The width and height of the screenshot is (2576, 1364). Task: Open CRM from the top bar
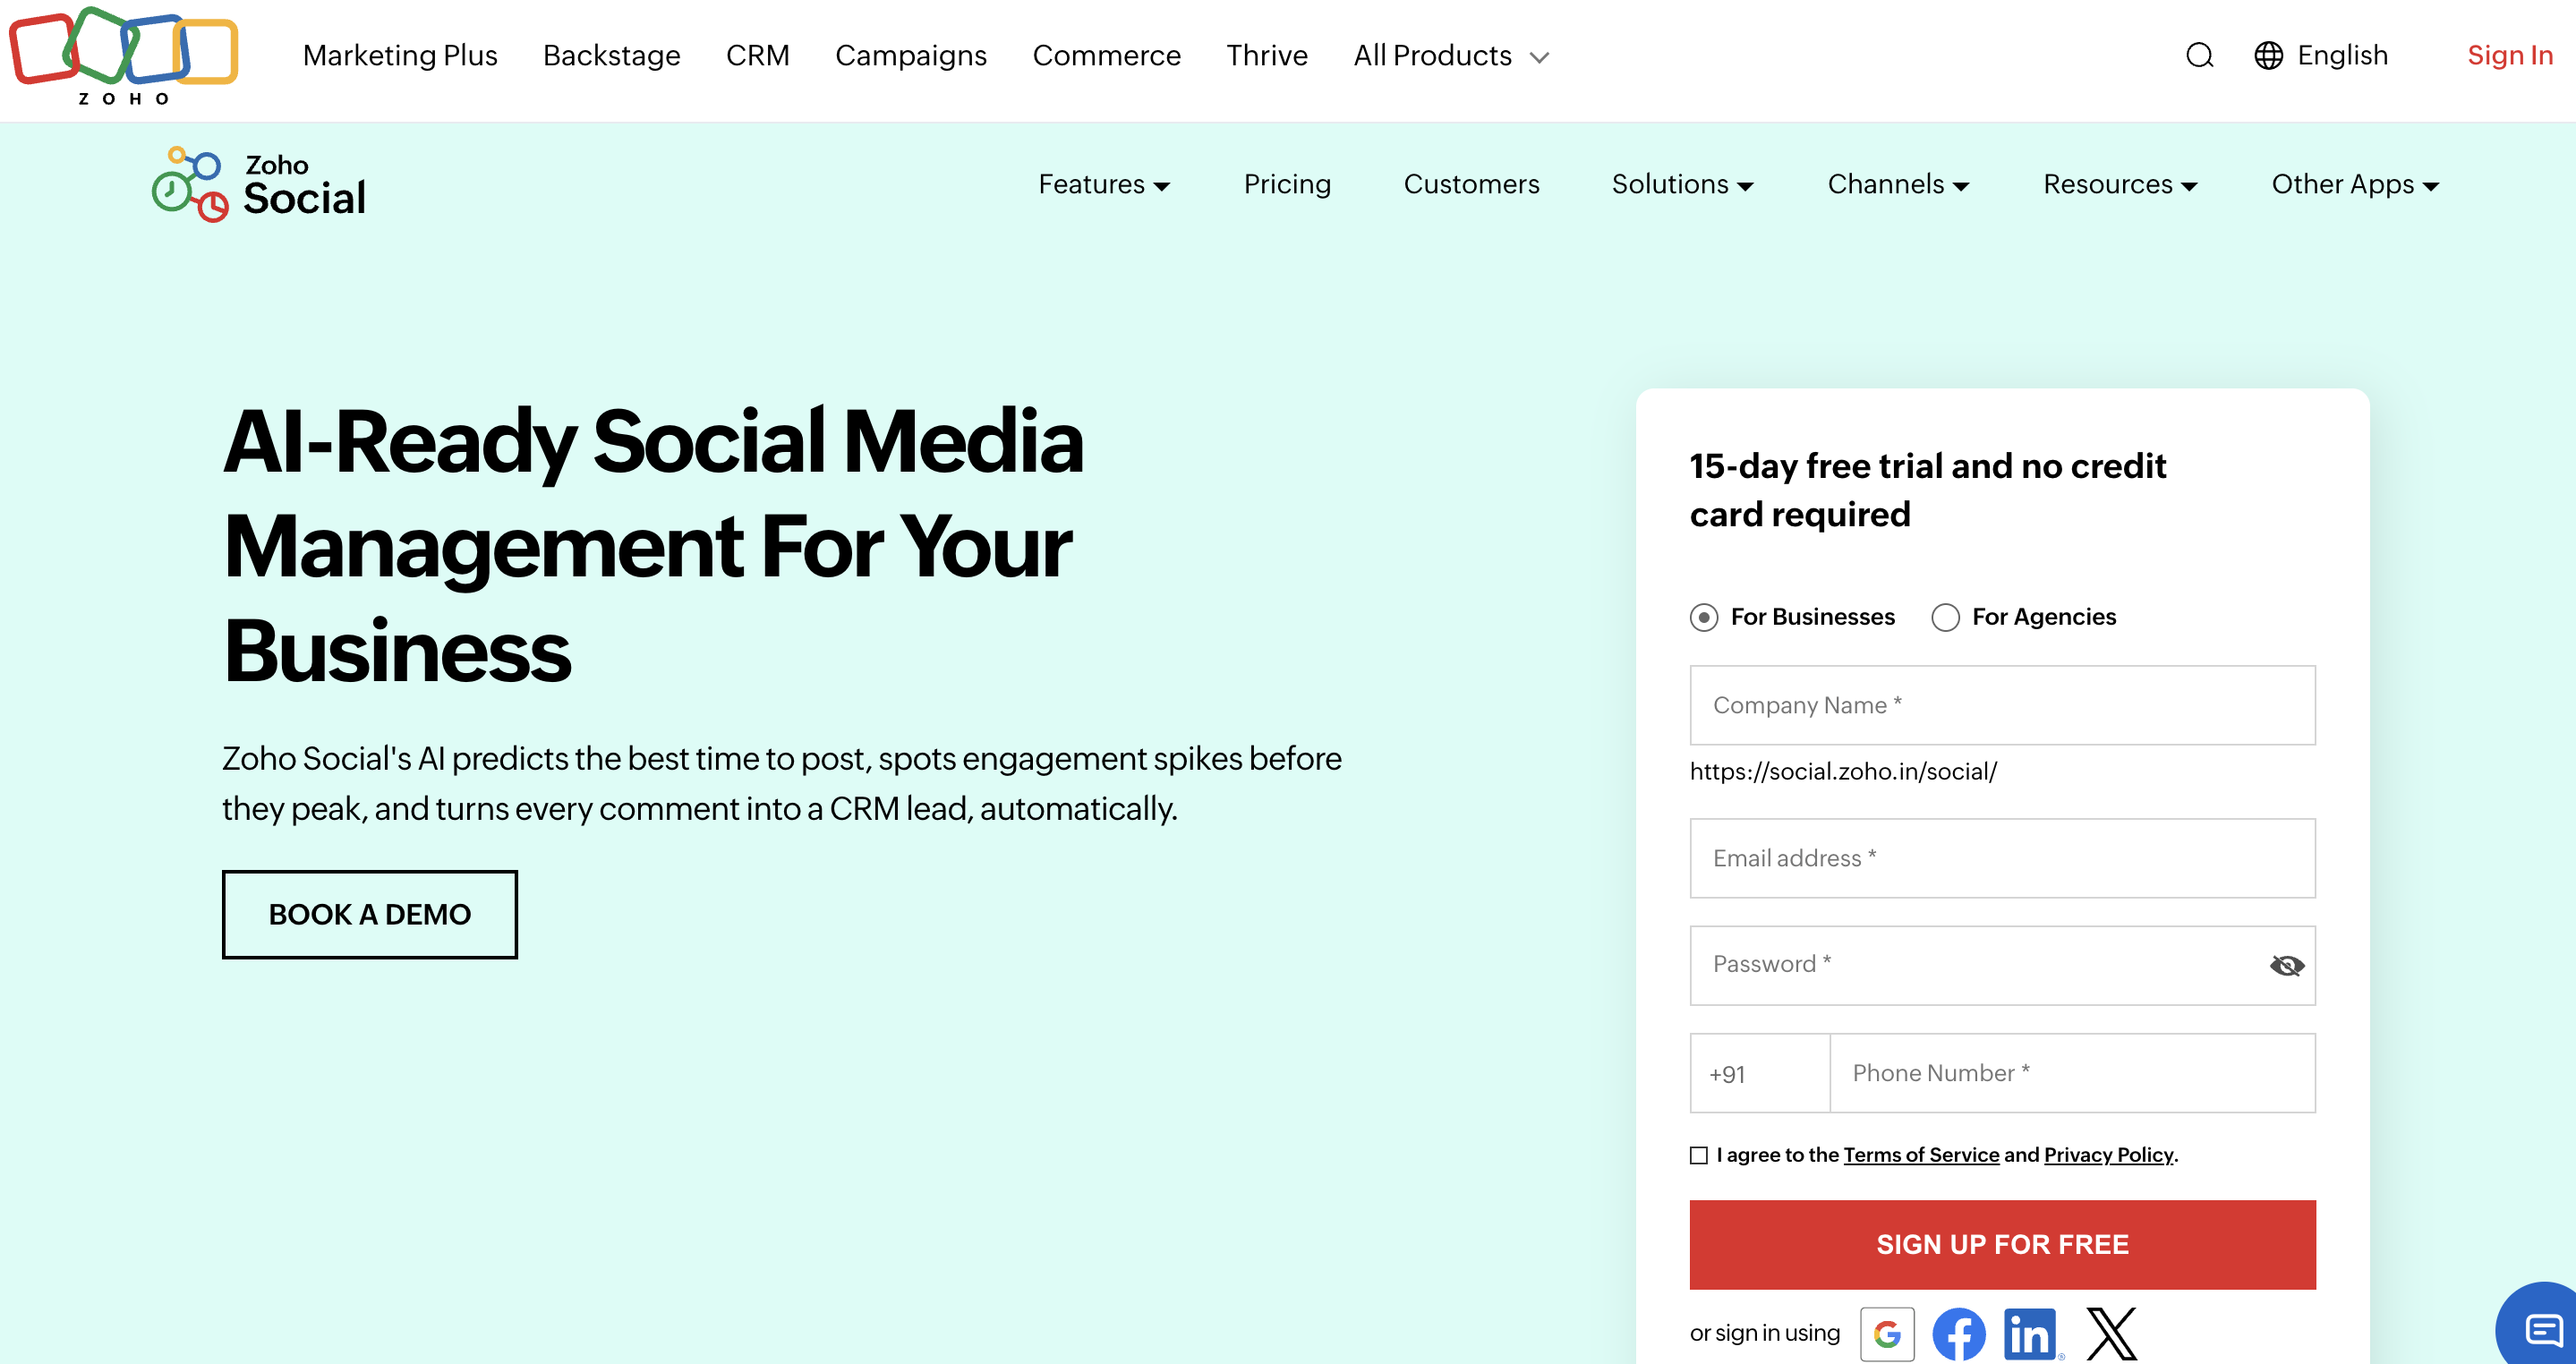click(757, 55)
